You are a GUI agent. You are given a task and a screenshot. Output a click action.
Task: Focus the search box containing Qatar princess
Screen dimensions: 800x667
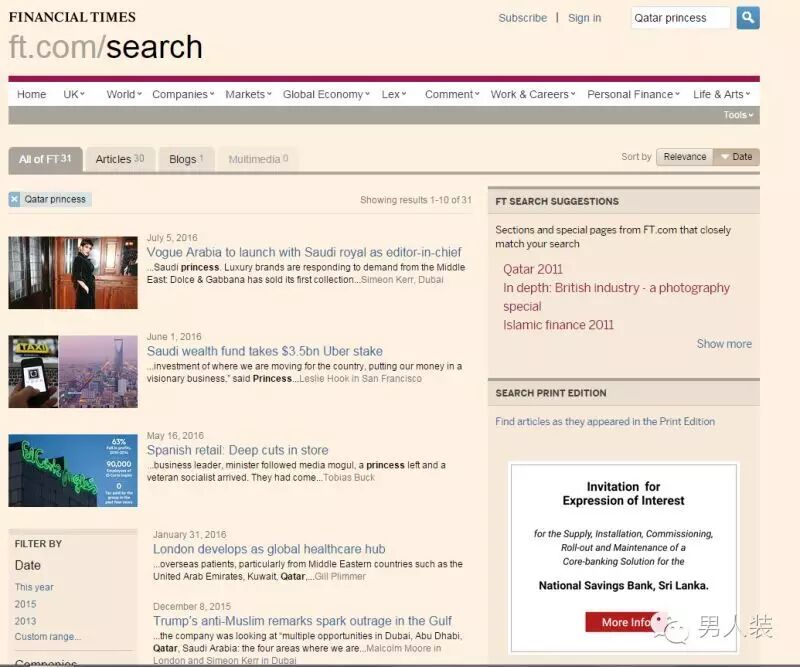(681, 18)
